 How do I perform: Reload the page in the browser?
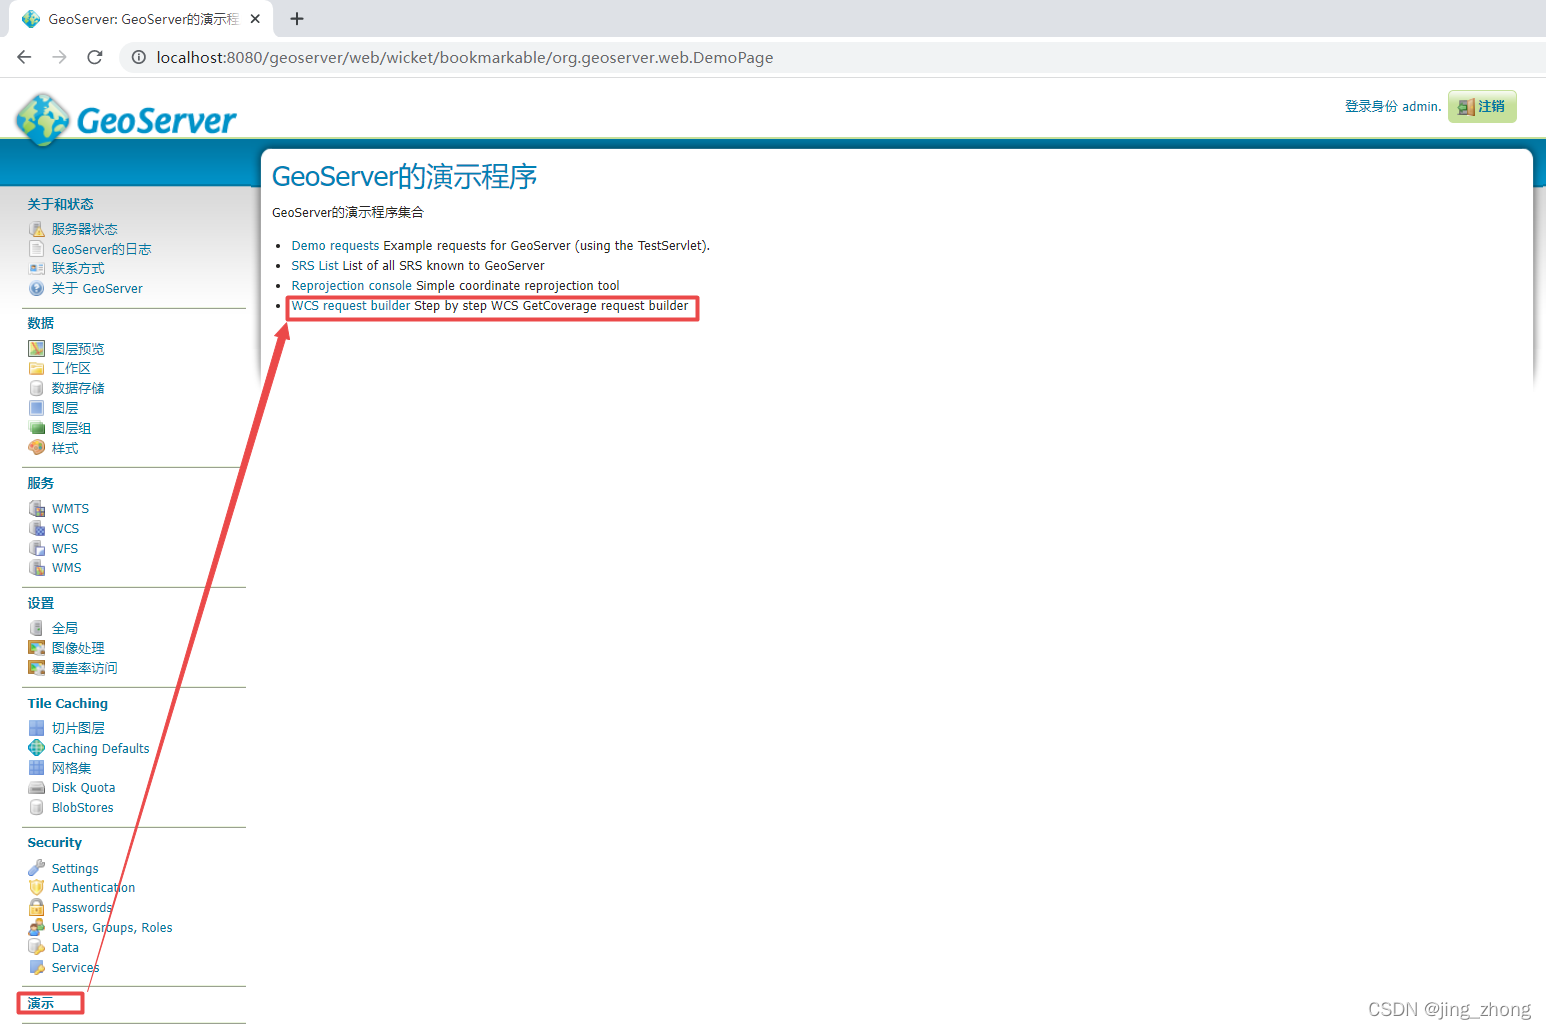click(95, 57)
